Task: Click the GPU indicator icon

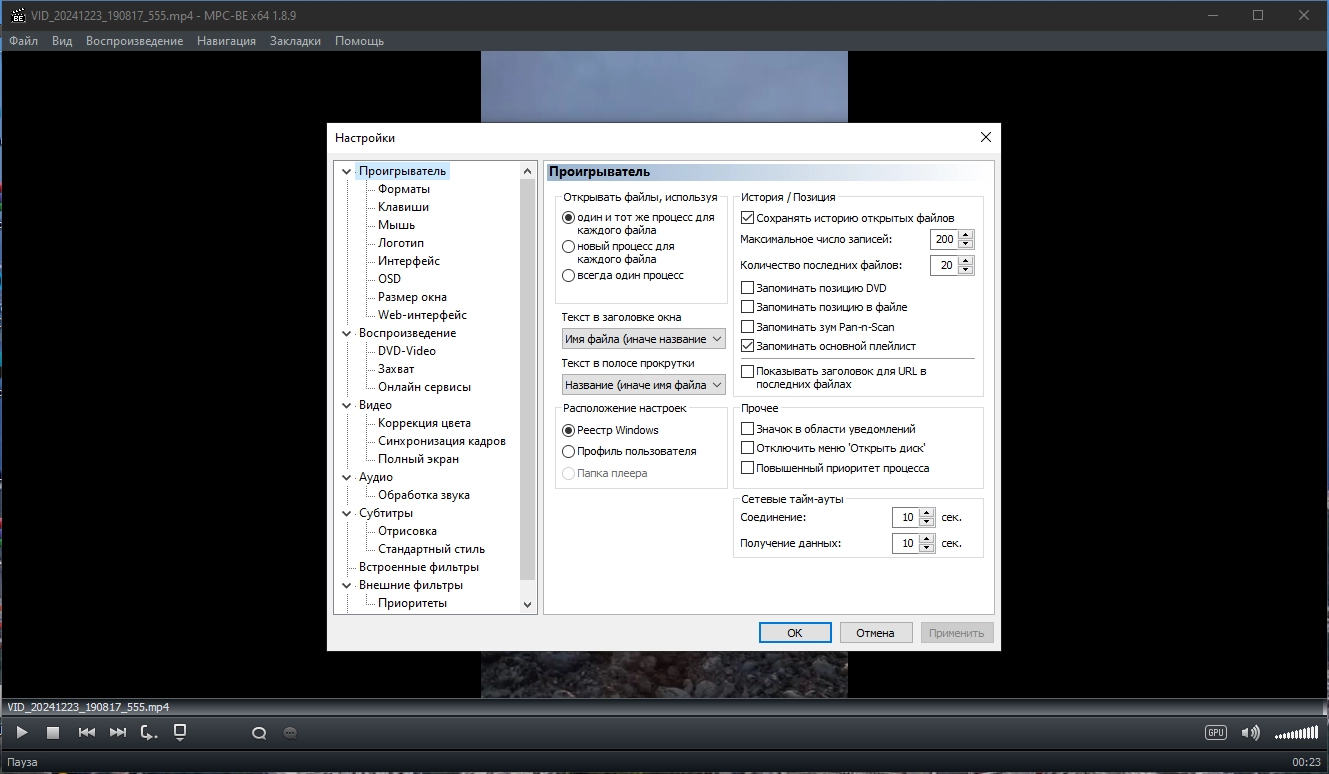Action: coord(1215,733)
